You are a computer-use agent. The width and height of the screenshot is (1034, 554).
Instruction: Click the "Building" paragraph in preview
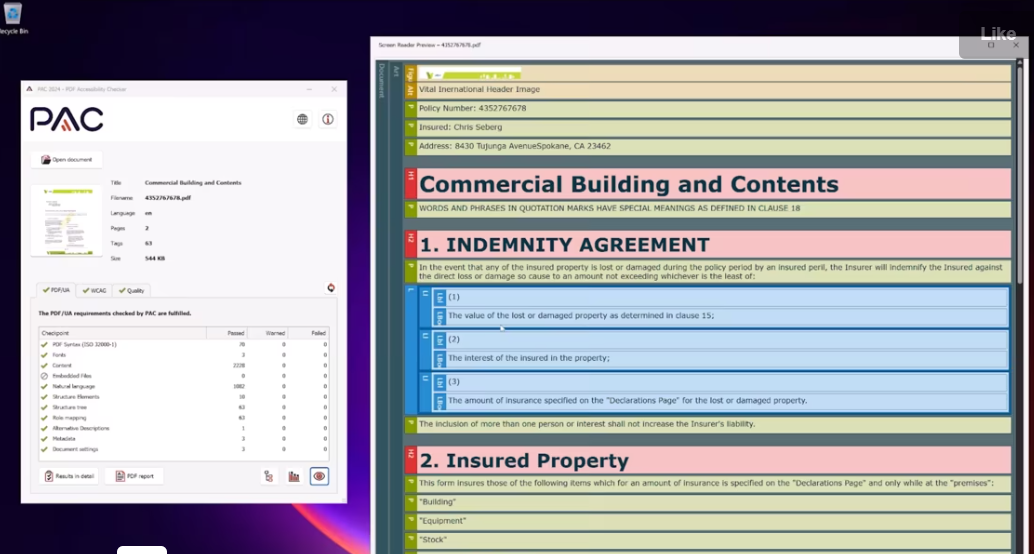tap(438, 502)
